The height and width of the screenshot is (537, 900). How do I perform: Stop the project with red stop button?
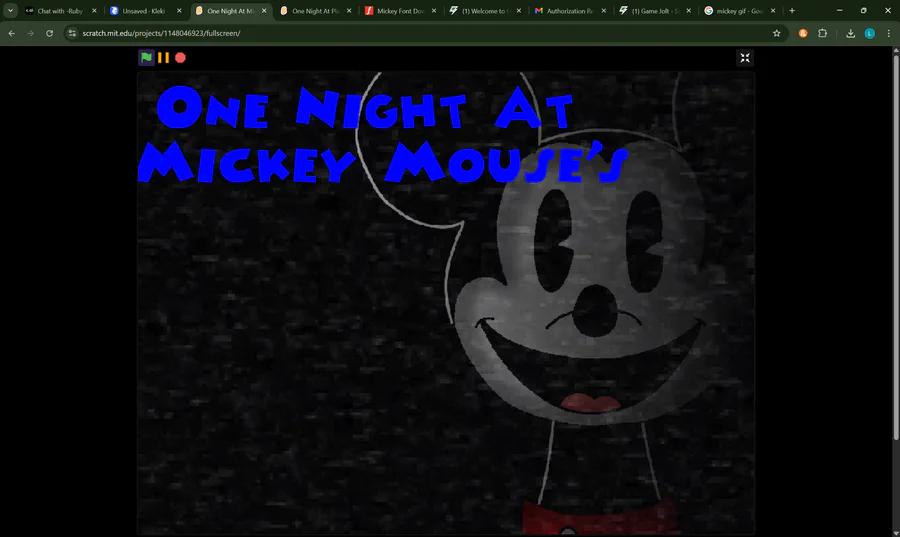coord(180,57)
